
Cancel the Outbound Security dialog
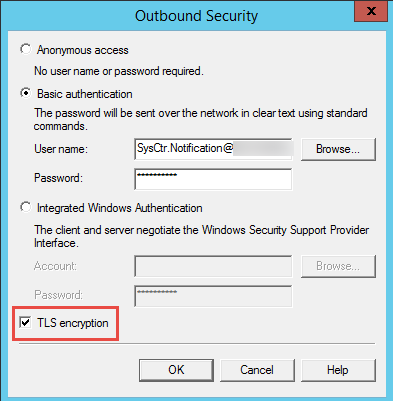pos(257,370)
